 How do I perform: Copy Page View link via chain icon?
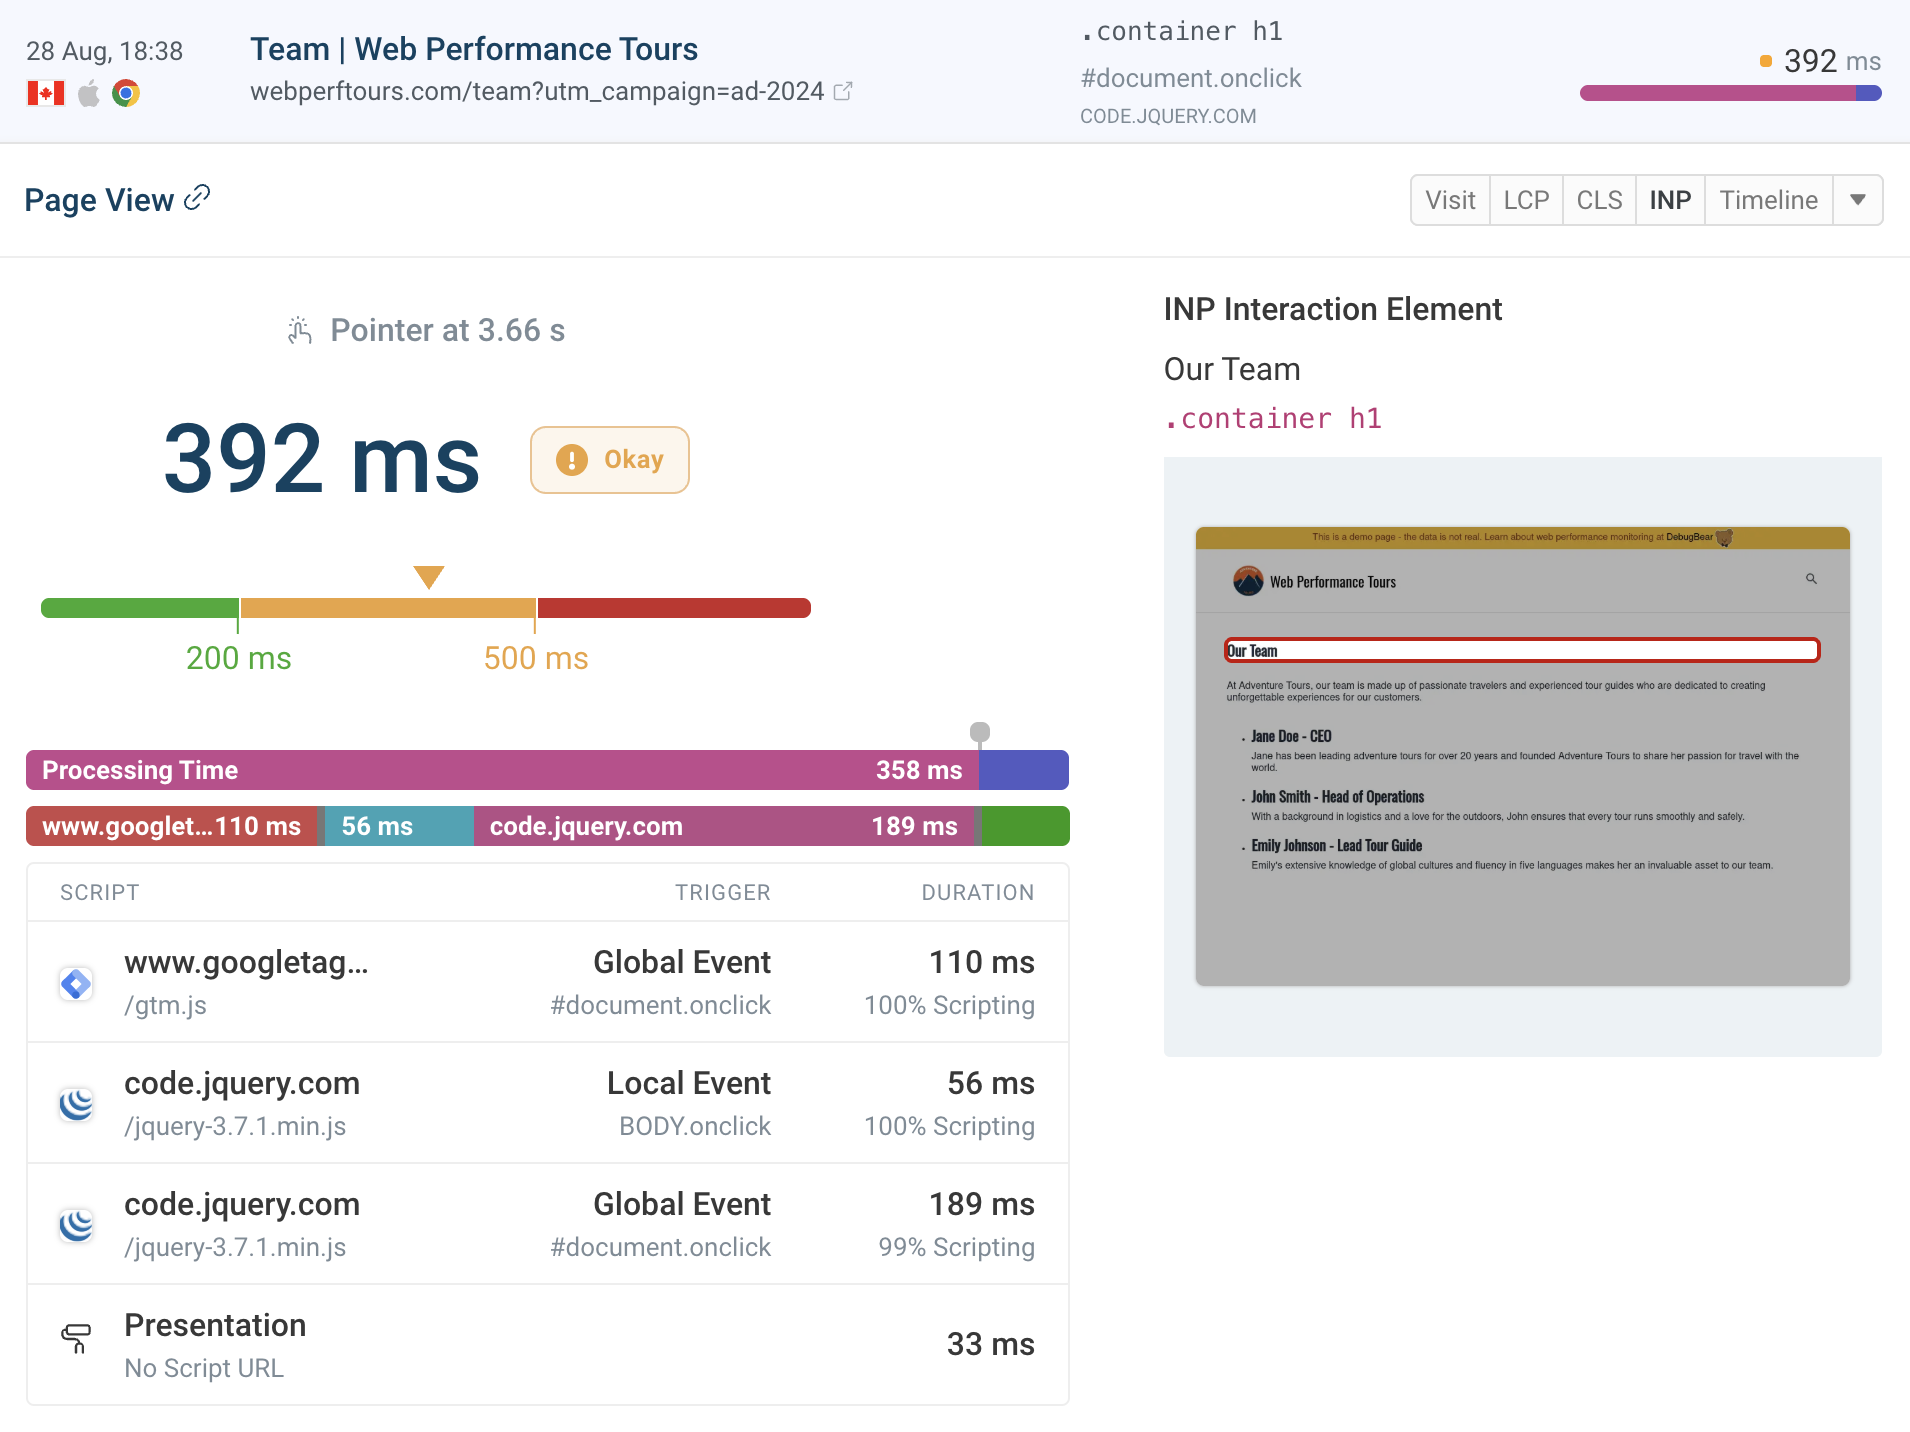tap(198, 197)
